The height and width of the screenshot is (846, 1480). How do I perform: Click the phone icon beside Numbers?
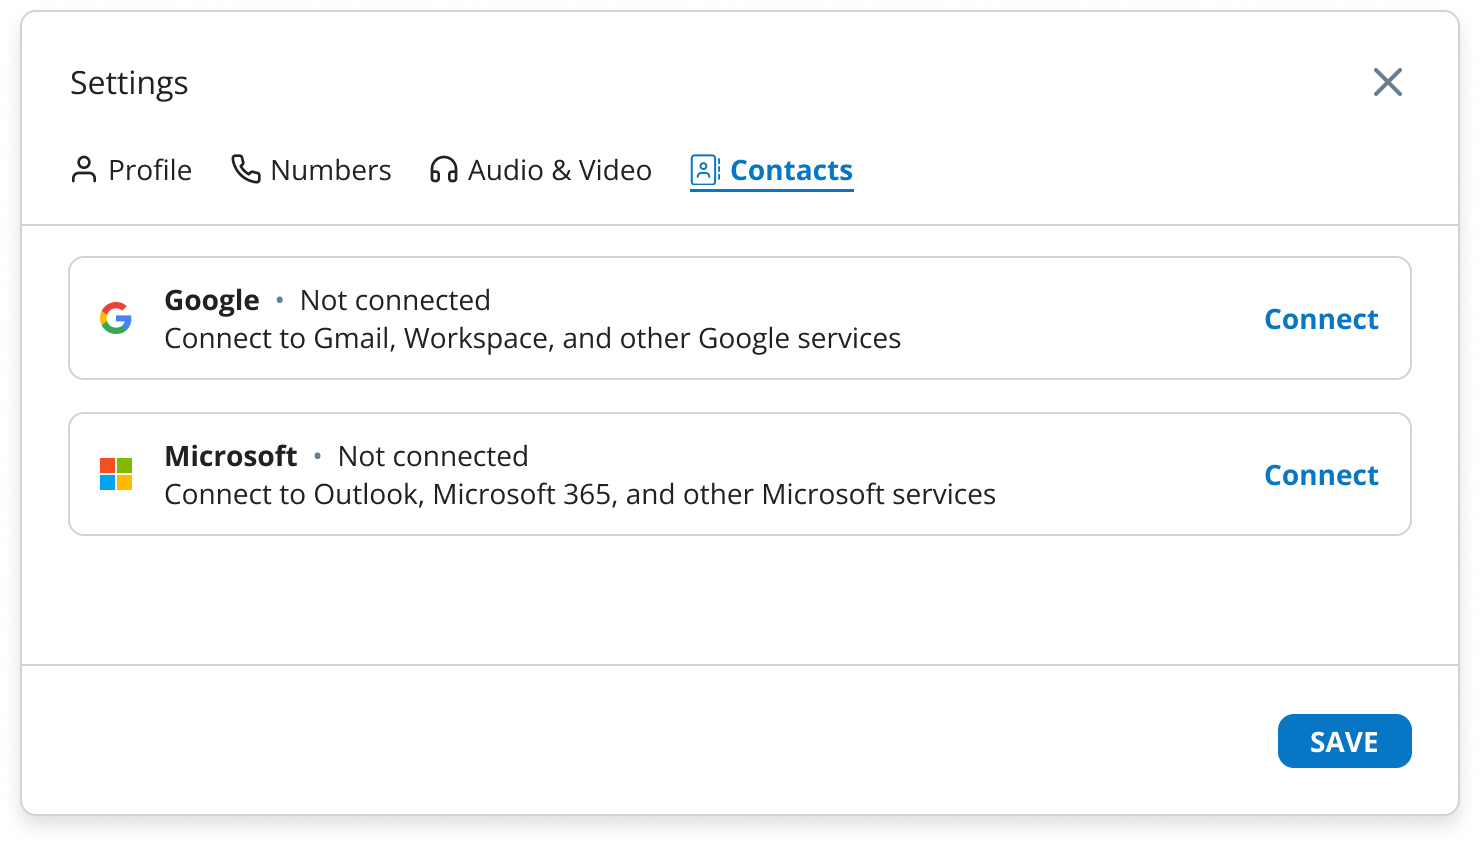pos(246,169)
